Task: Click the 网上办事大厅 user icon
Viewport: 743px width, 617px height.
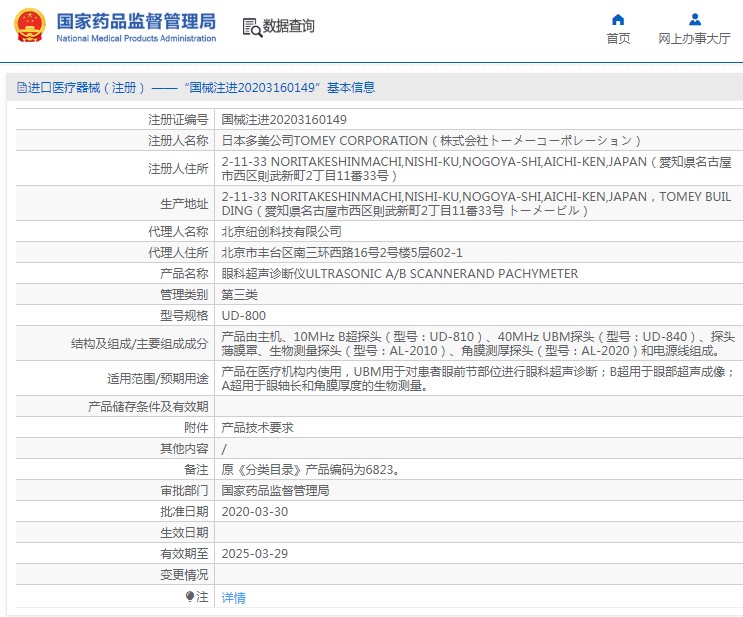Action: [695, 19]
